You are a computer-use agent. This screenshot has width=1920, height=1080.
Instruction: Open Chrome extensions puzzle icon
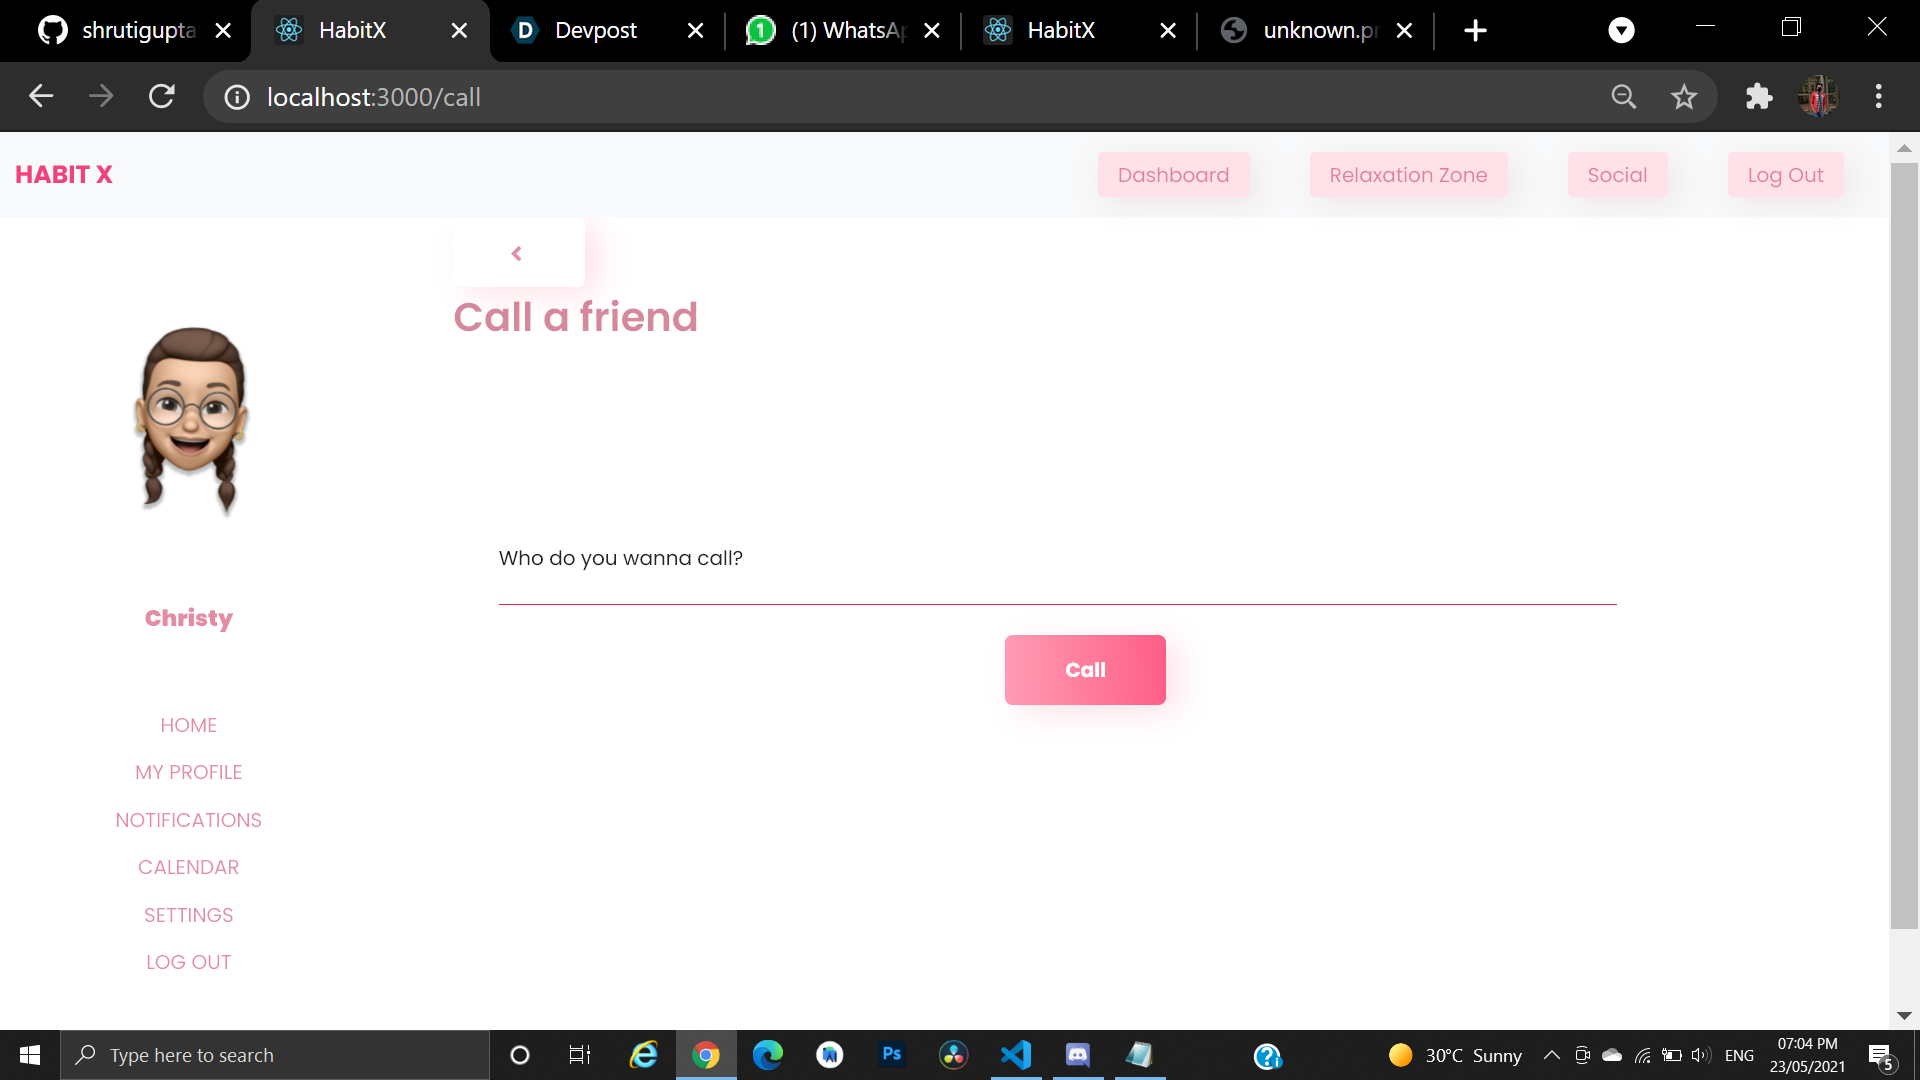tap(1758, 97)
